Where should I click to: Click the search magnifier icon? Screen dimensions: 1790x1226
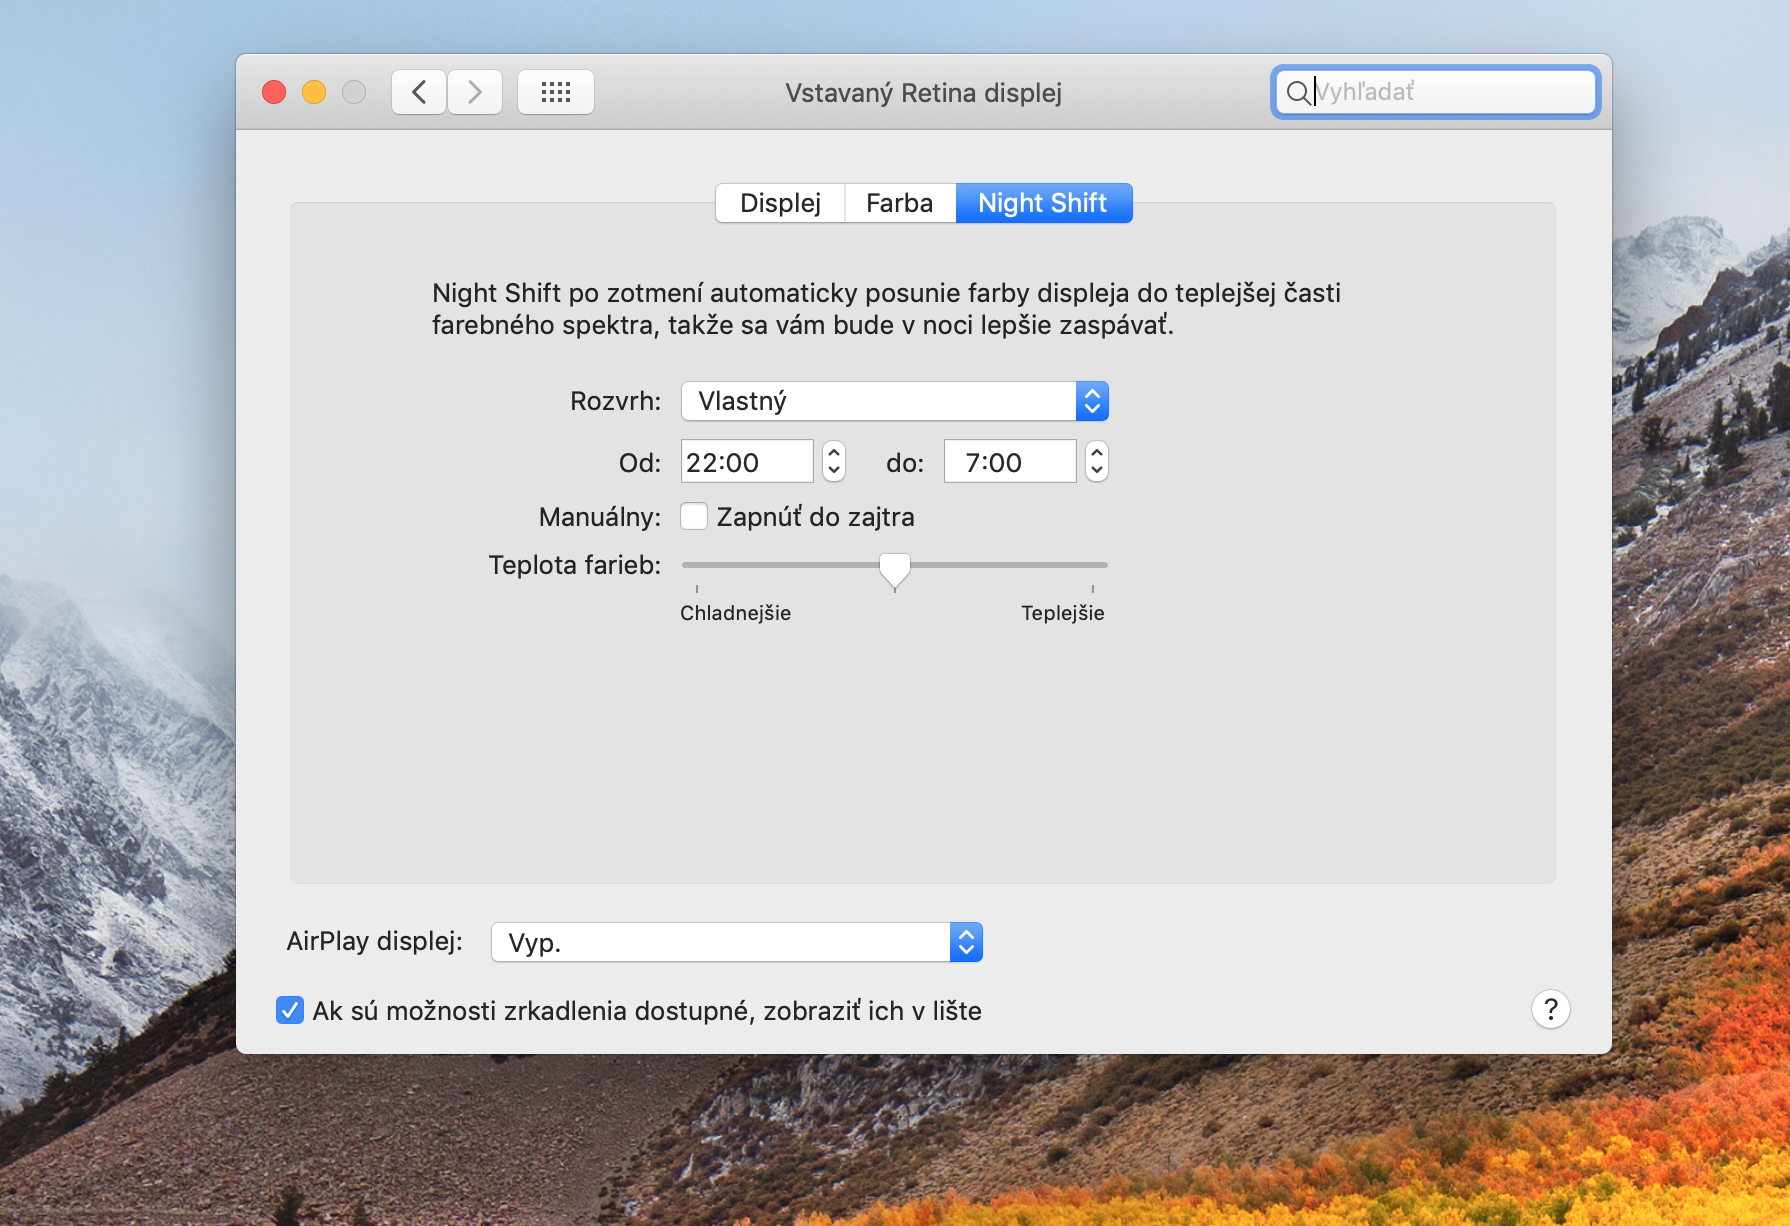[1297, 92]
